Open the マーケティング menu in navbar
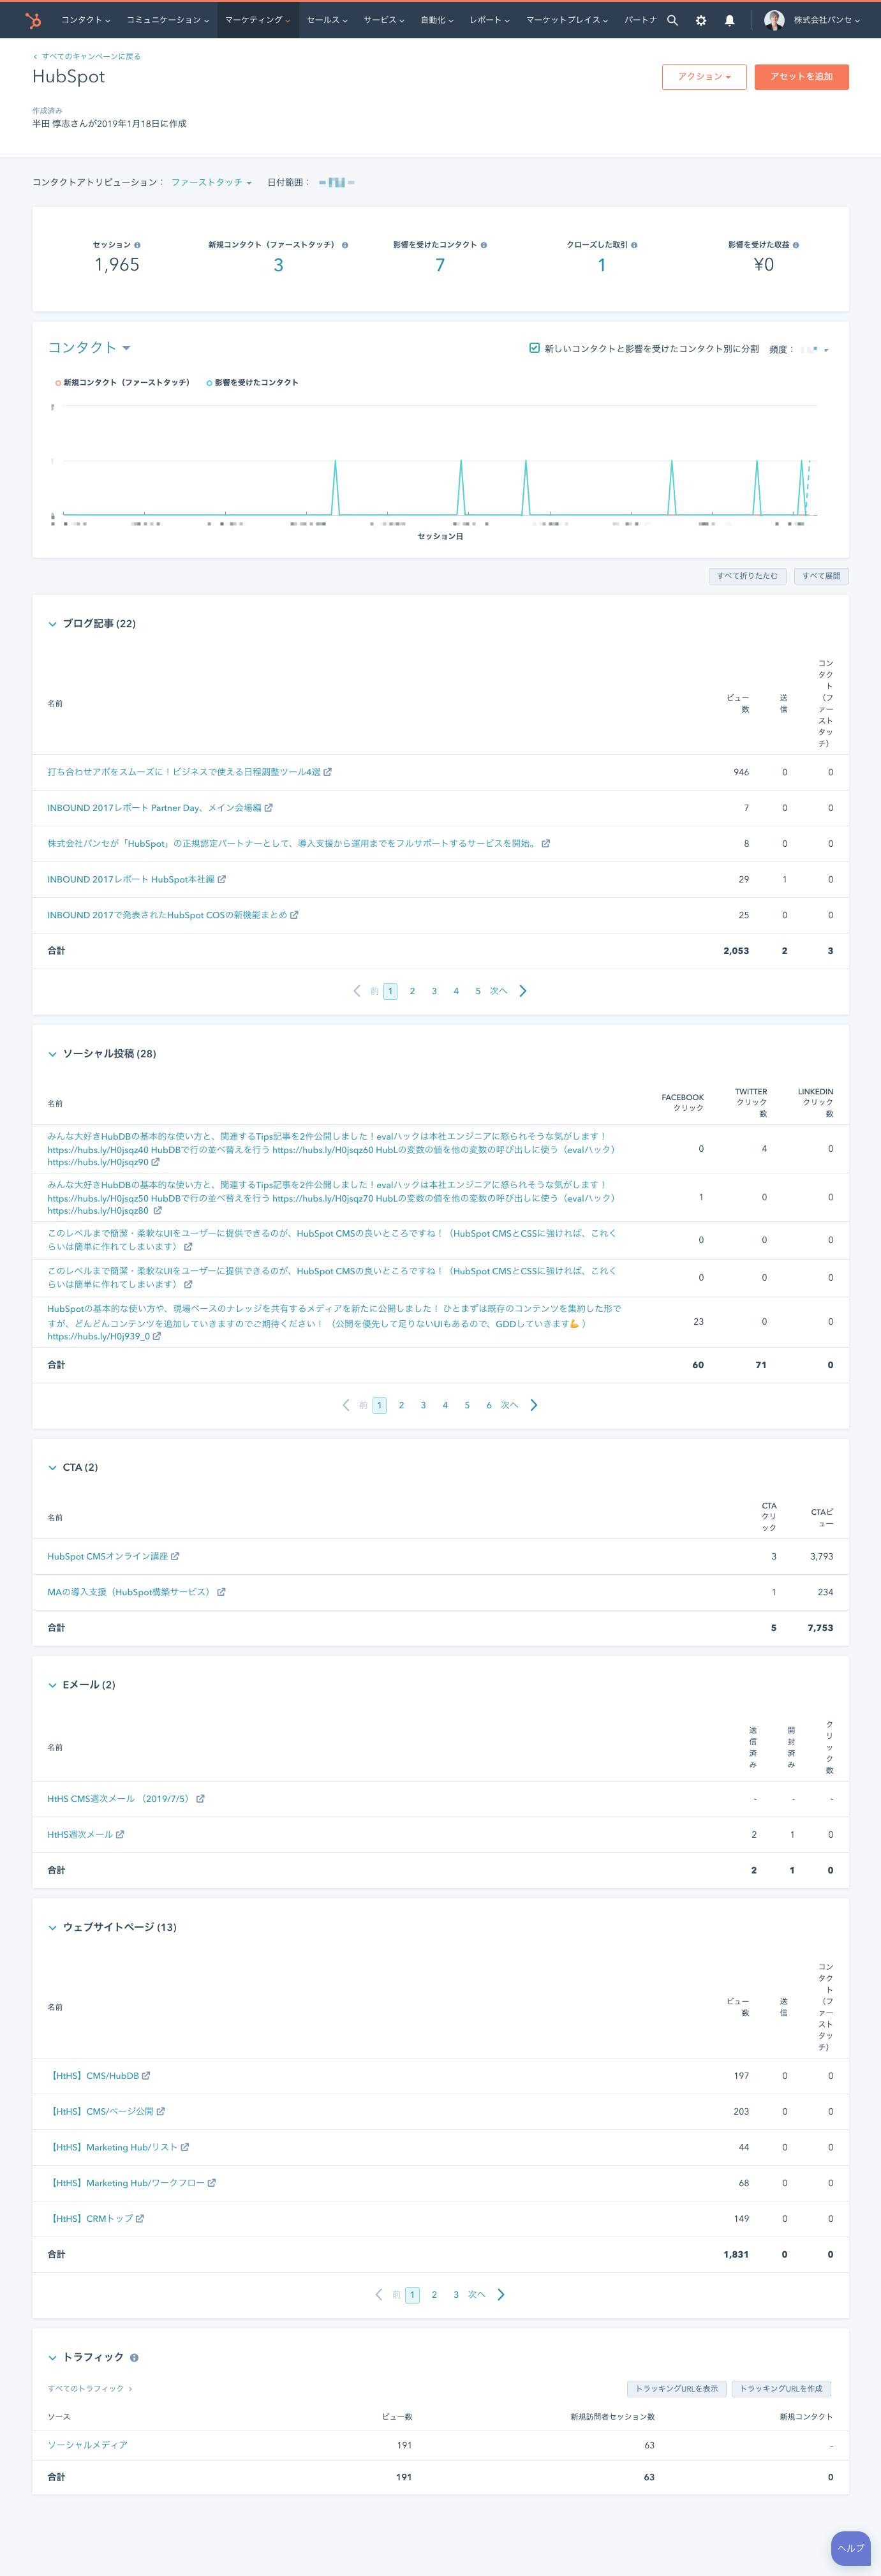Image resolution: width=881 pixels, height=2576 pixels. coord(257,20)
